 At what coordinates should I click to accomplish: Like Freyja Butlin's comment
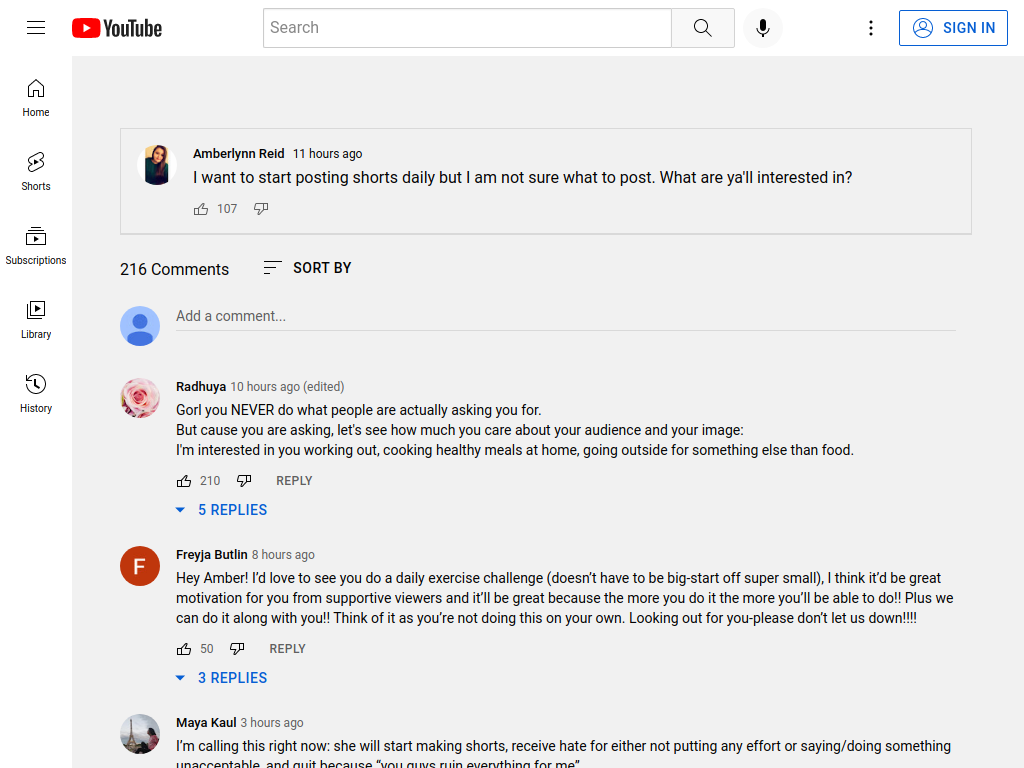(x=184, y=648)
